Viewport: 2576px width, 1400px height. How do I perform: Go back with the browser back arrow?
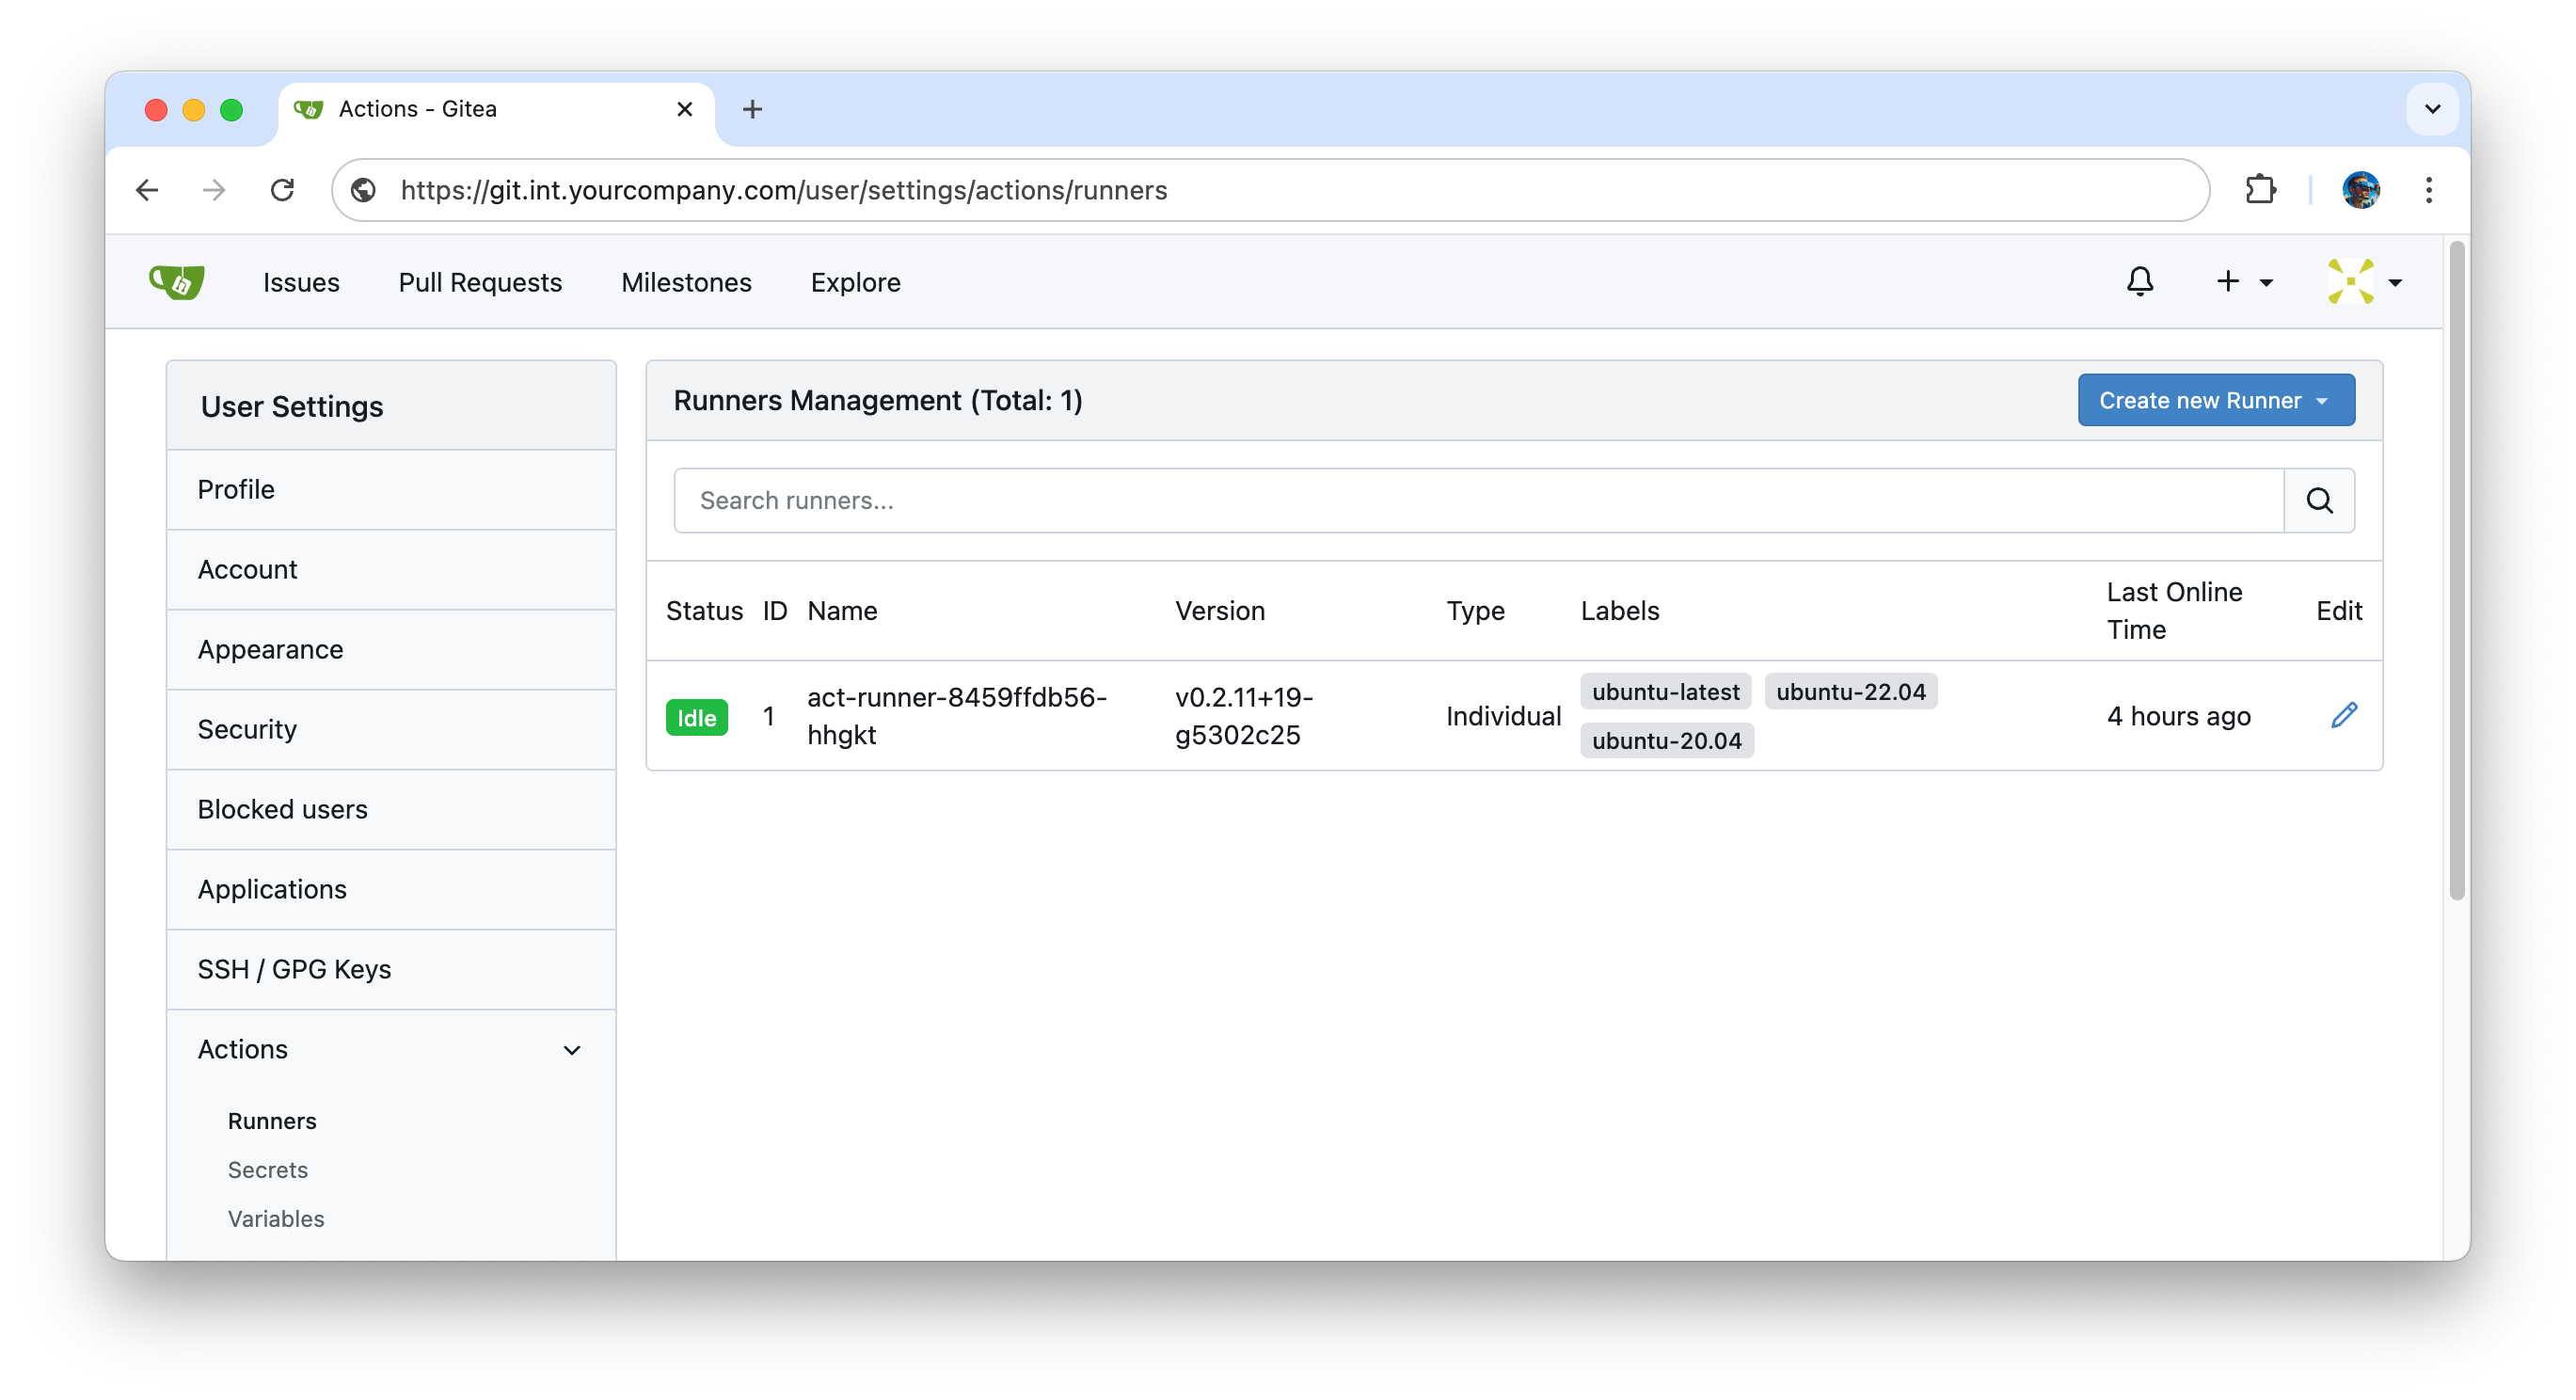[148, 190]
